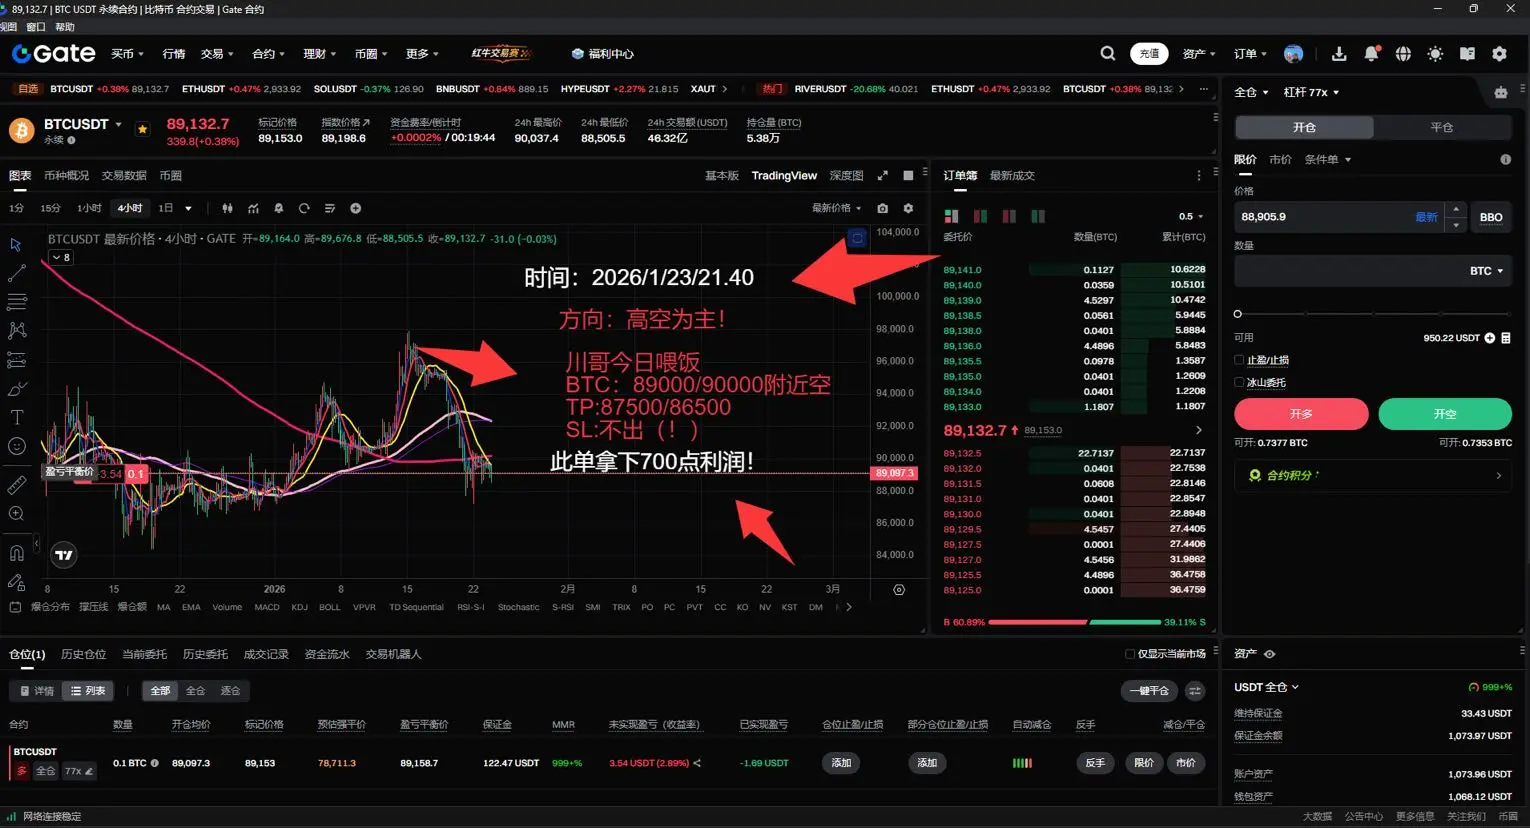Switch to the 币种概况 tab
Screen dimensions: 1530x828
(x=67, y=176)
